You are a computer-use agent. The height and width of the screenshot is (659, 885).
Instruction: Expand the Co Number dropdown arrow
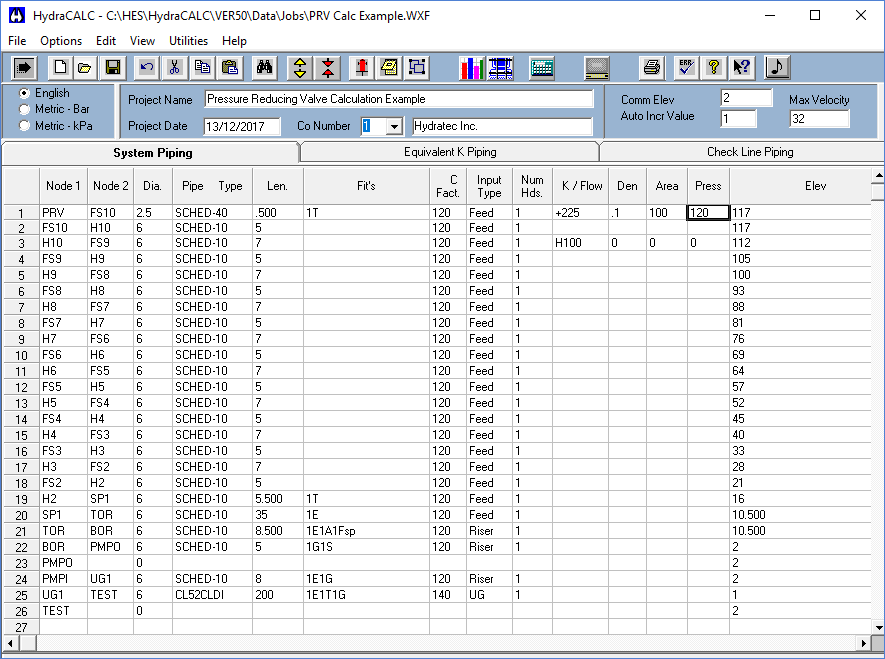click(x=395, y=126)
